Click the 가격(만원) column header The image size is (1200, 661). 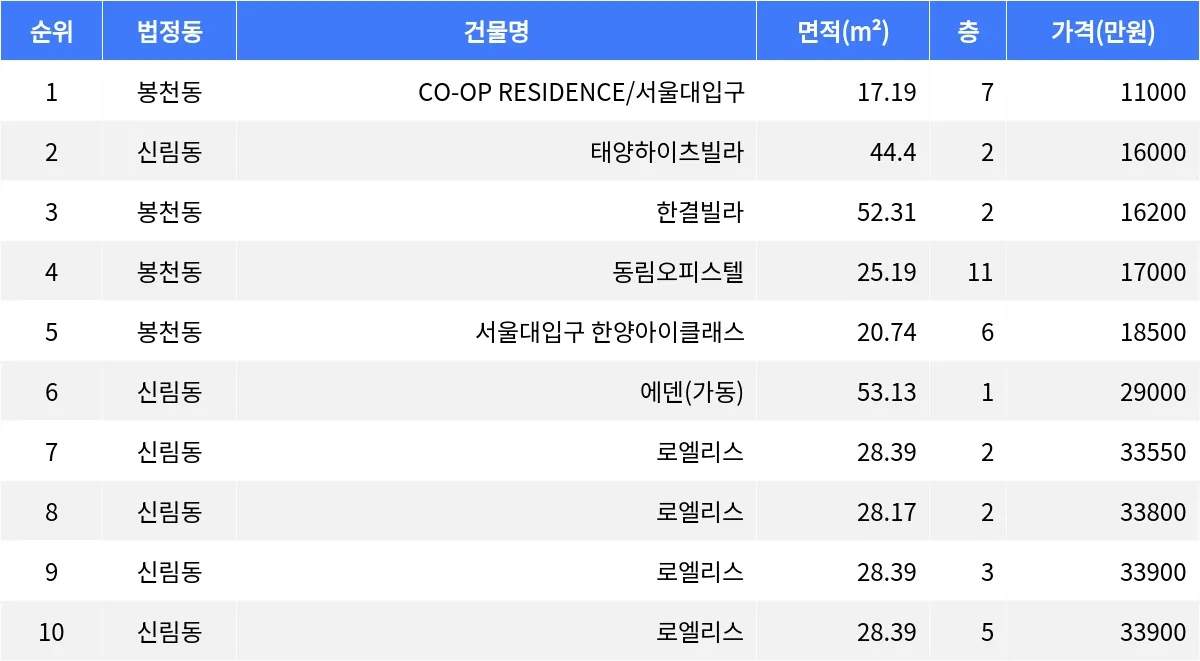(x=1102, y=32)
